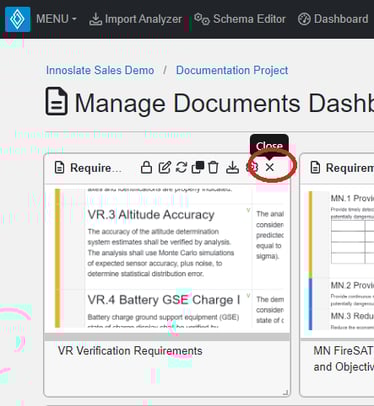
Task: Click the document icon beside the Require... title
Action: click(59, 168)
